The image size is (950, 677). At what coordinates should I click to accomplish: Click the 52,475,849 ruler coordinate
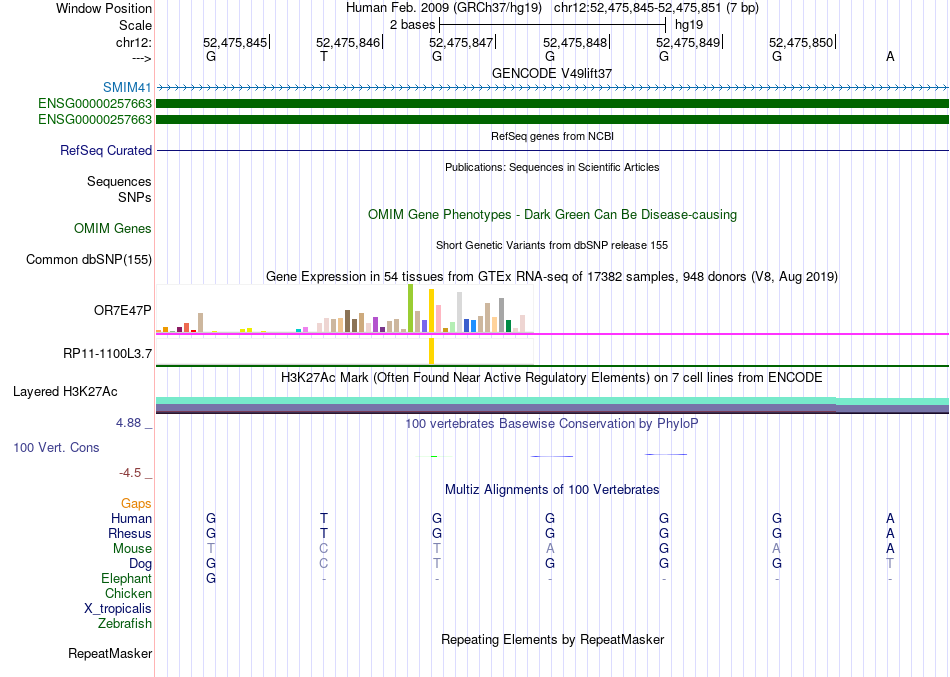click(x=688, y=42)
